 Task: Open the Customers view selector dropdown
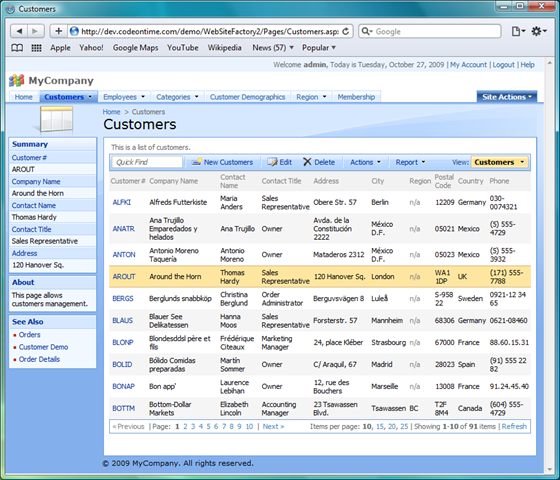(499, 162)
